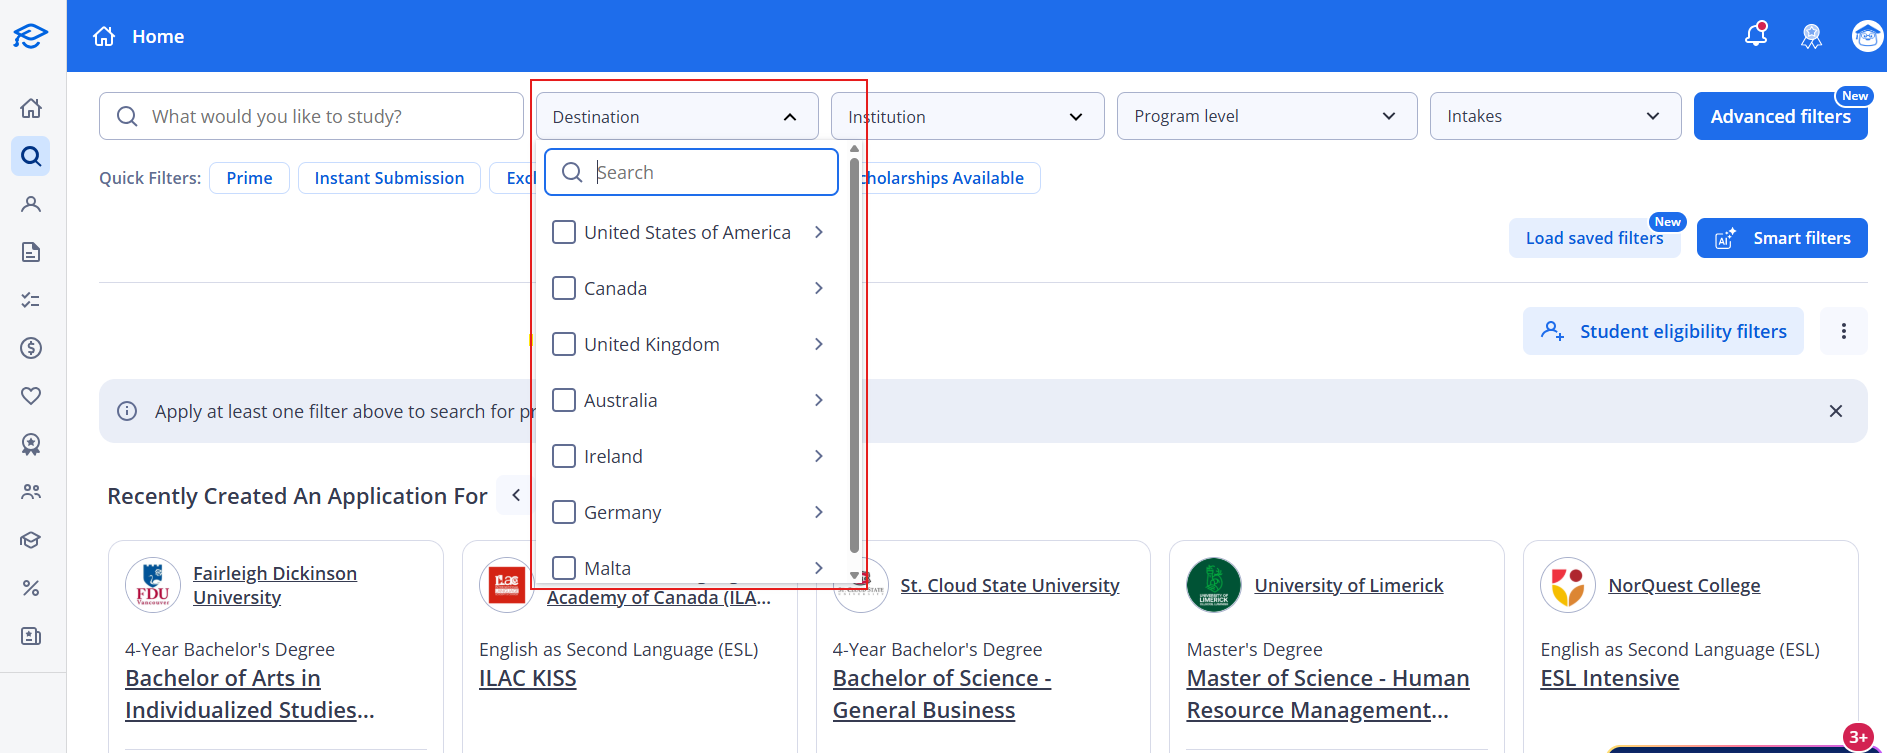Expand Germany sub-regions chevron
This screenshot has height=753, width=1887.
[819, 512]
